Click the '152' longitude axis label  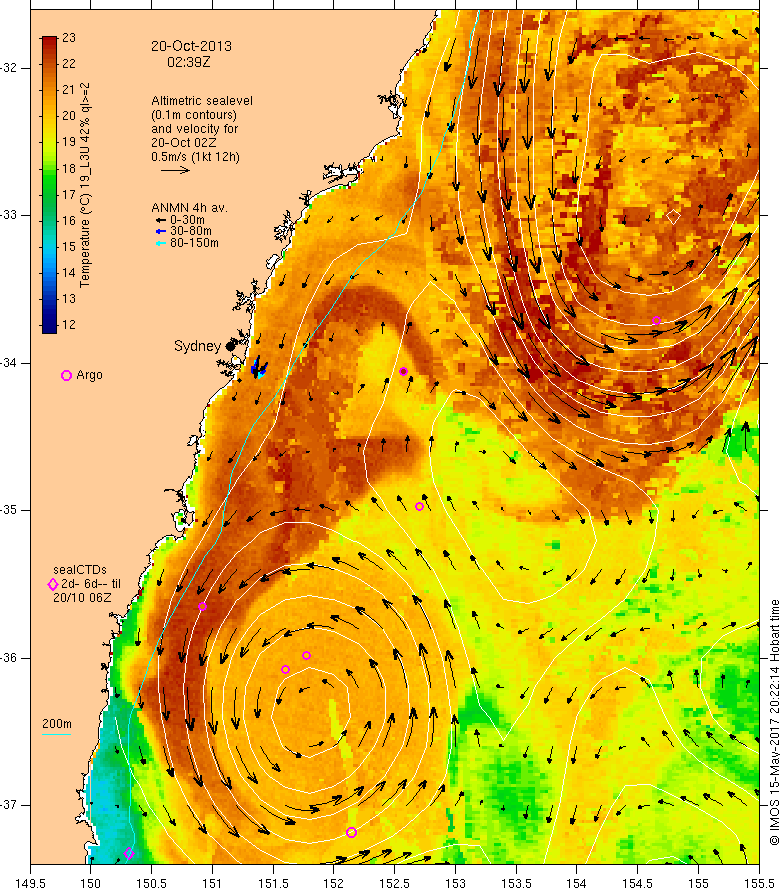[x=334, y=883]
